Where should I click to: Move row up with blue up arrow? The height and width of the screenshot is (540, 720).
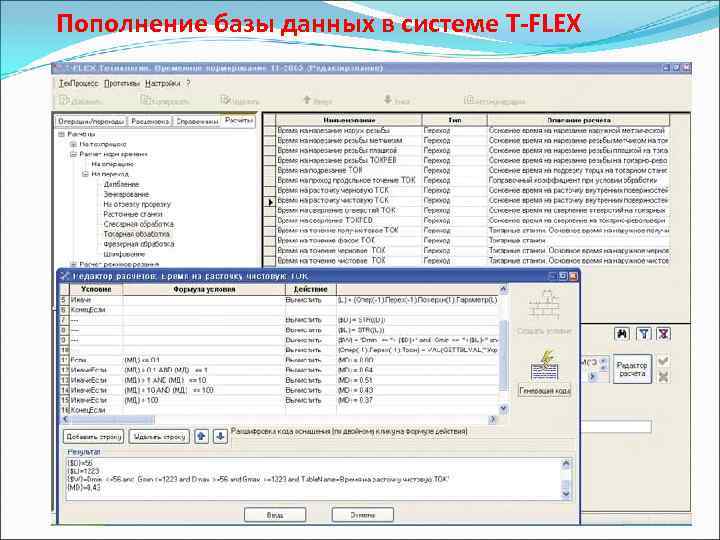(x=202, y=436)
